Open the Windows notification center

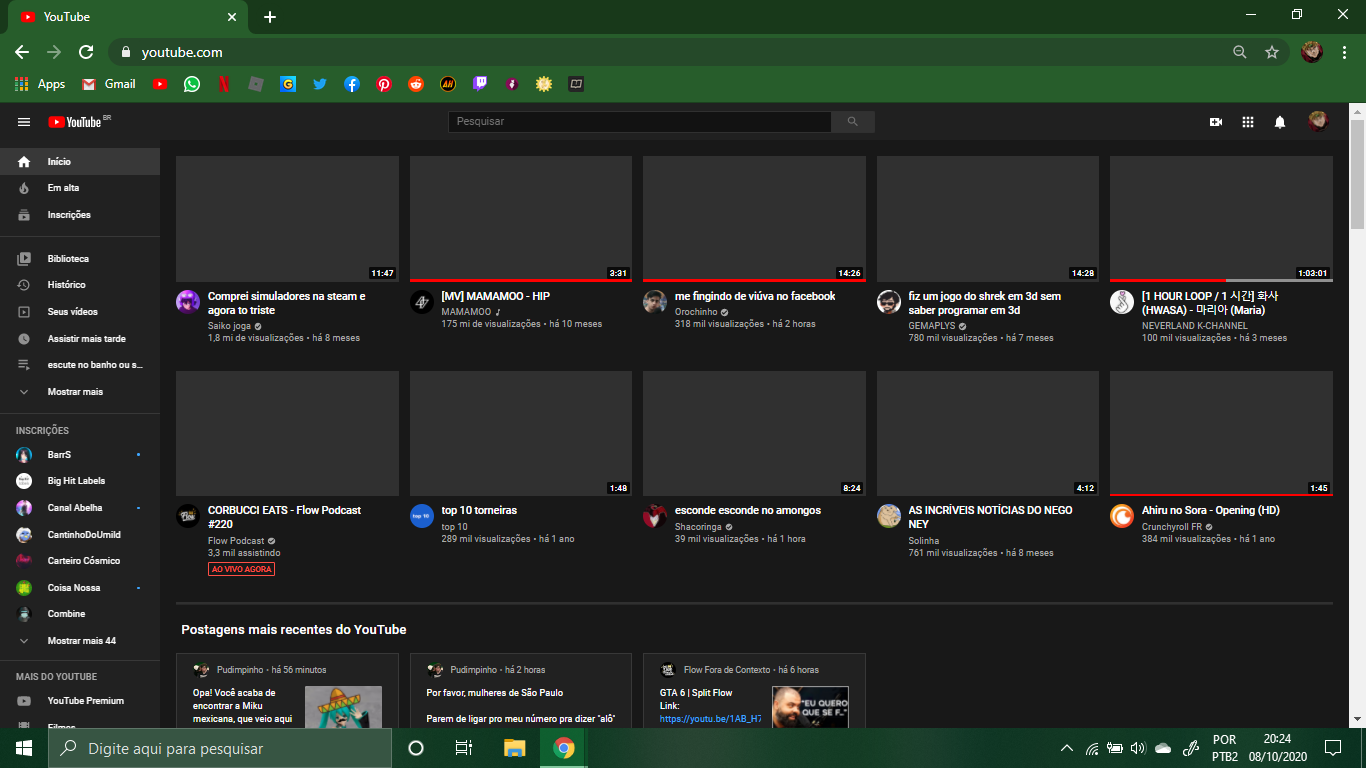(1333, 748)
